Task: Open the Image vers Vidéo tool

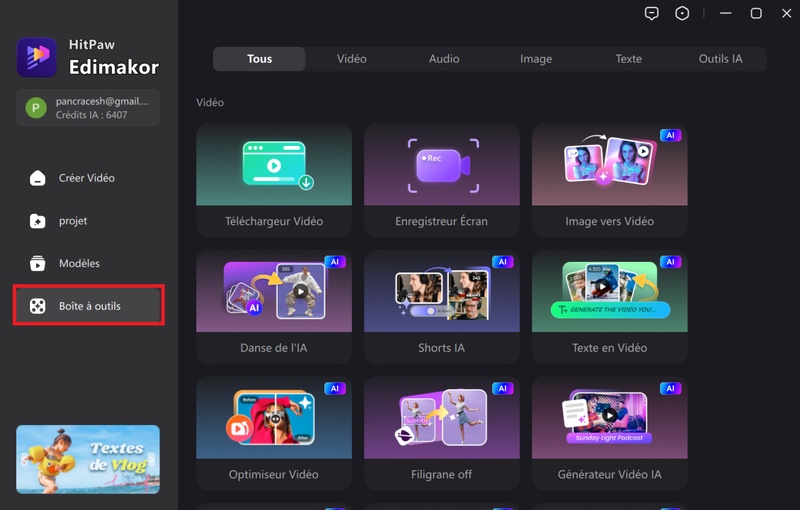Action: pos(609,179)
